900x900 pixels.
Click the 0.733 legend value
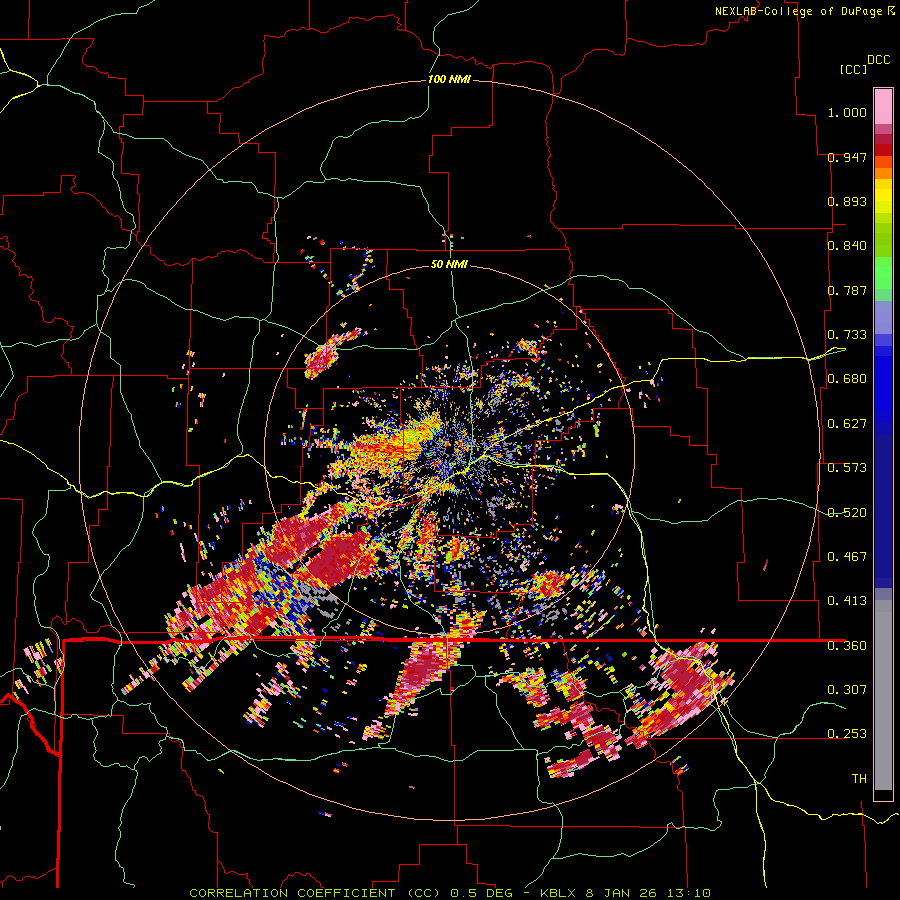[847, 335]
